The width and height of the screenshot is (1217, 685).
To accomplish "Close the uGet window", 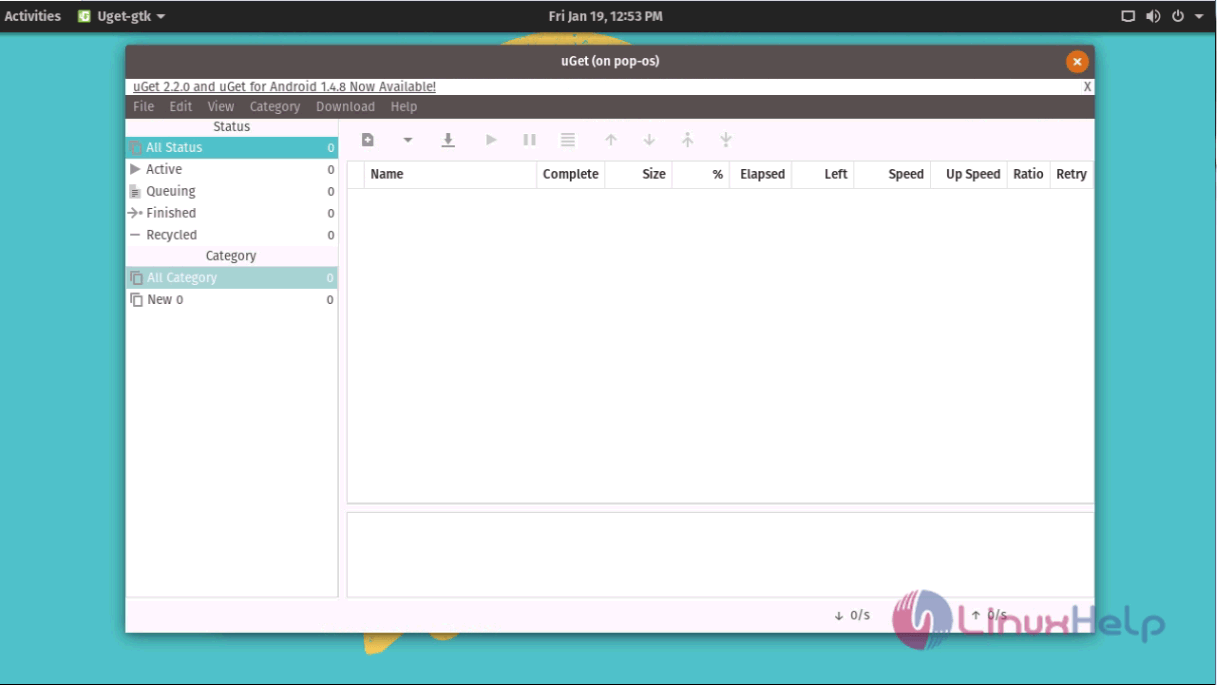I will click(x=1077, y=62).
